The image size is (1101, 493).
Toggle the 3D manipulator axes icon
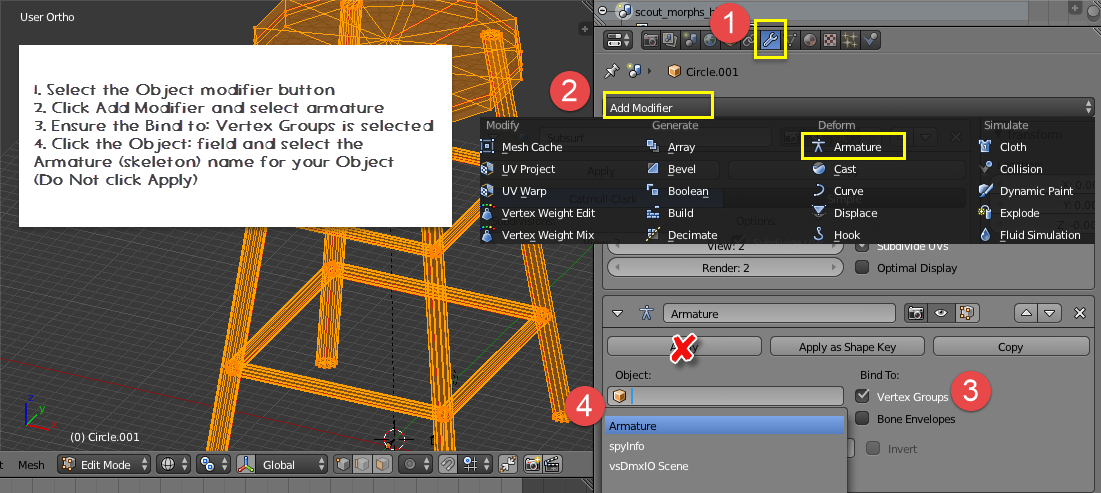245,464
